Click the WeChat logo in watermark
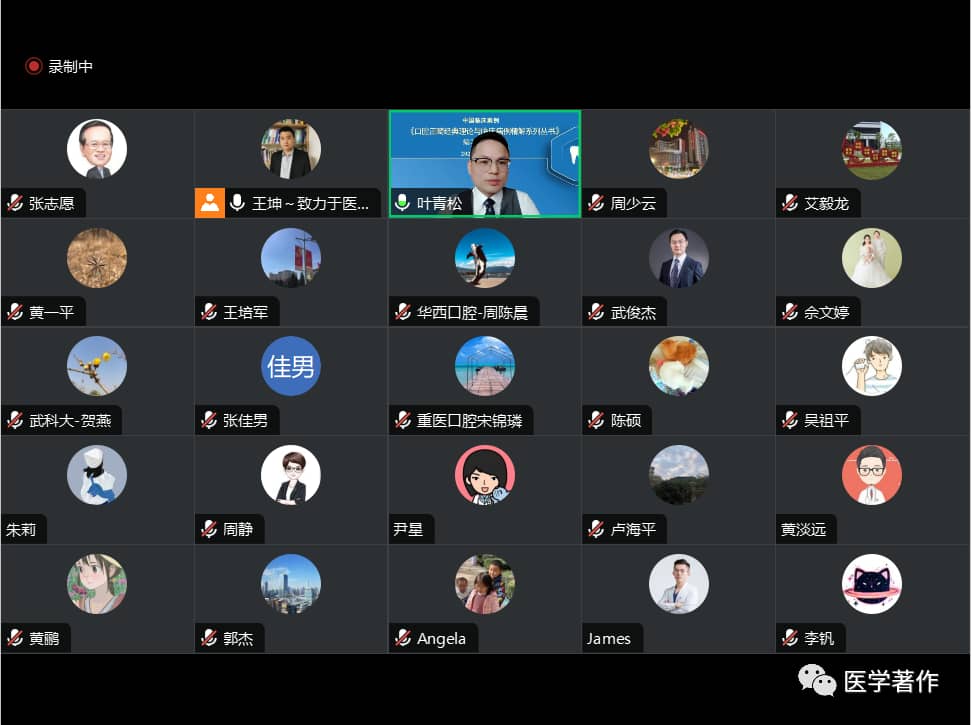Viewport: 971px width, 725px height. coord(817,680)
